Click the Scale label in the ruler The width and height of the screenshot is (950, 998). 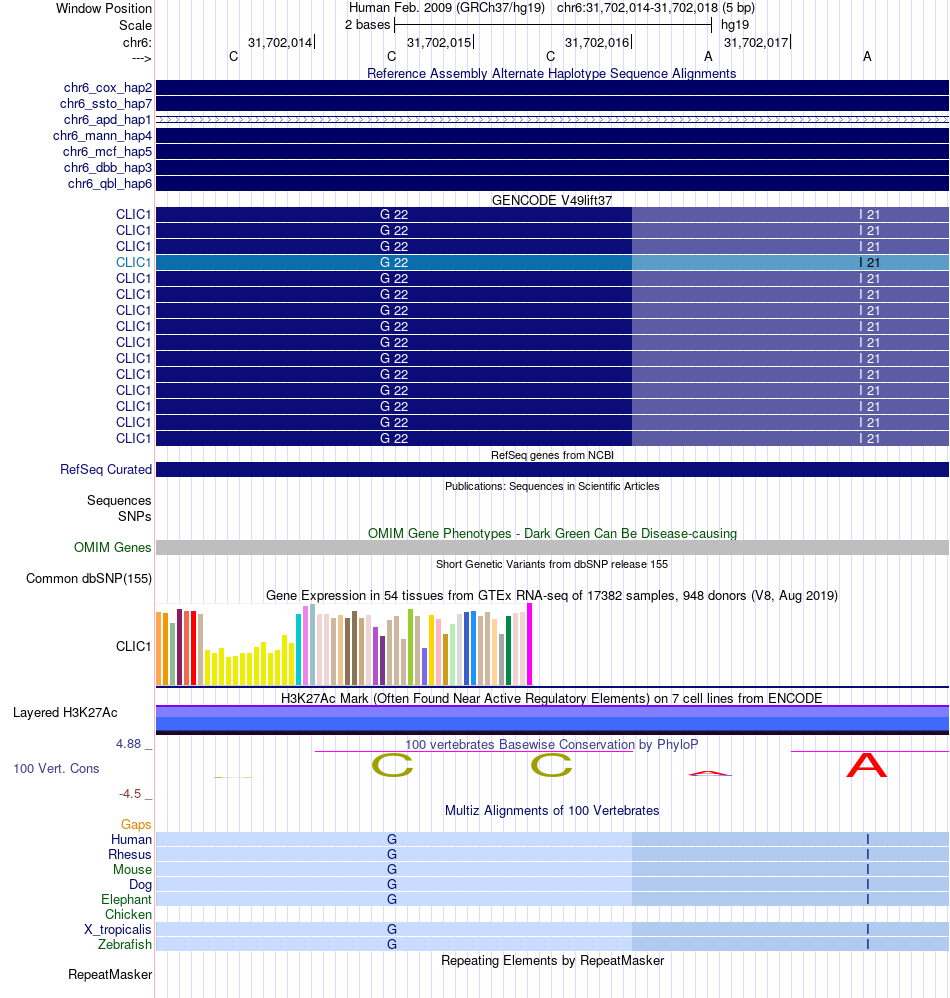pos(136,25)
